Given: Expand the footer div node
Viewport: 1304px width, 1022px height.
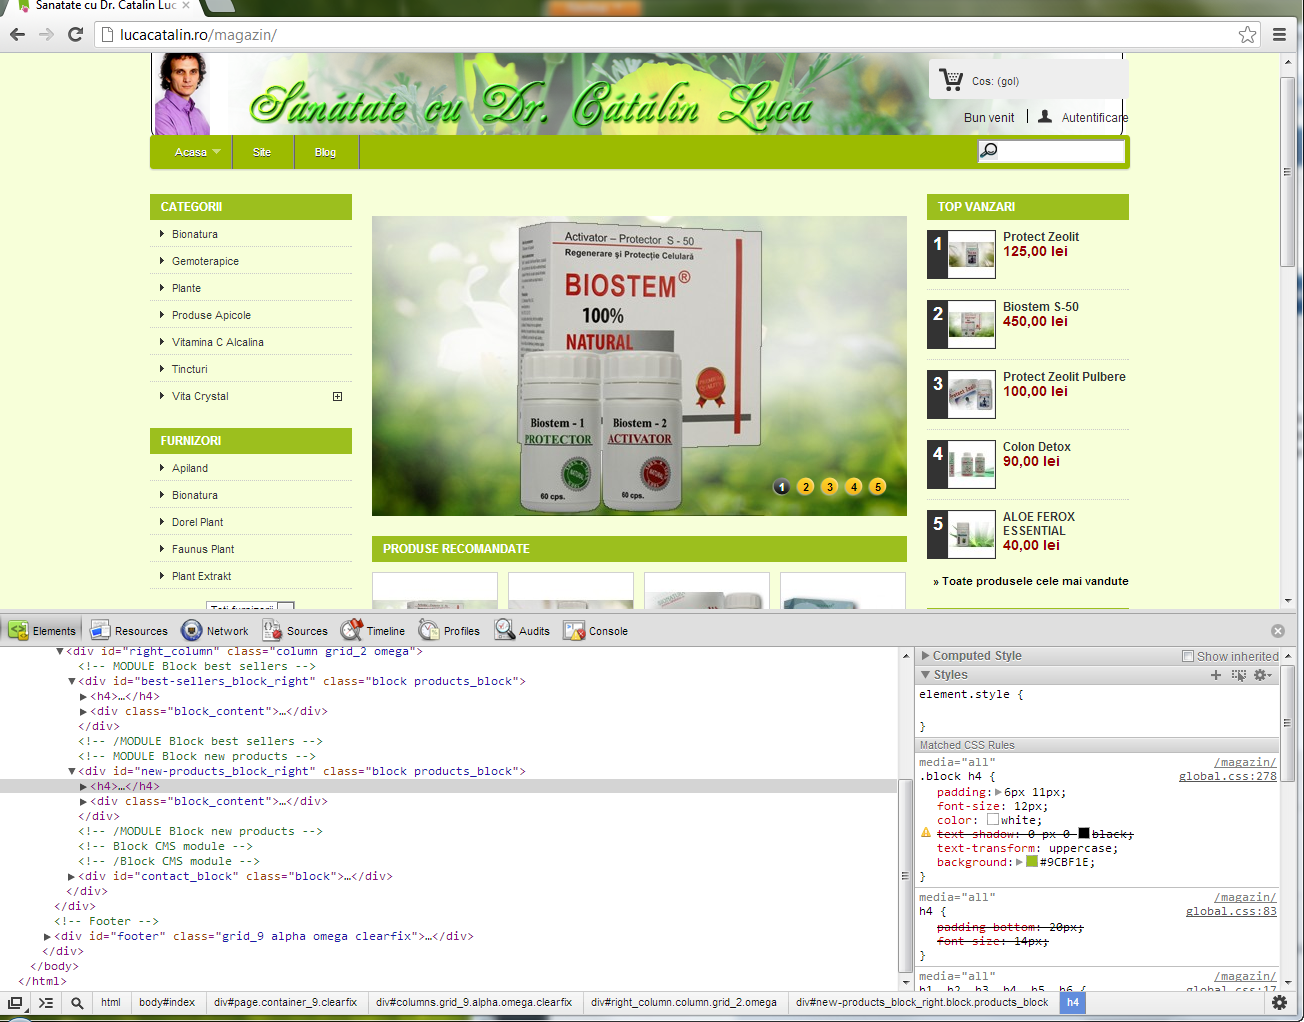Looking at the screenshot, I should [48, 936].
